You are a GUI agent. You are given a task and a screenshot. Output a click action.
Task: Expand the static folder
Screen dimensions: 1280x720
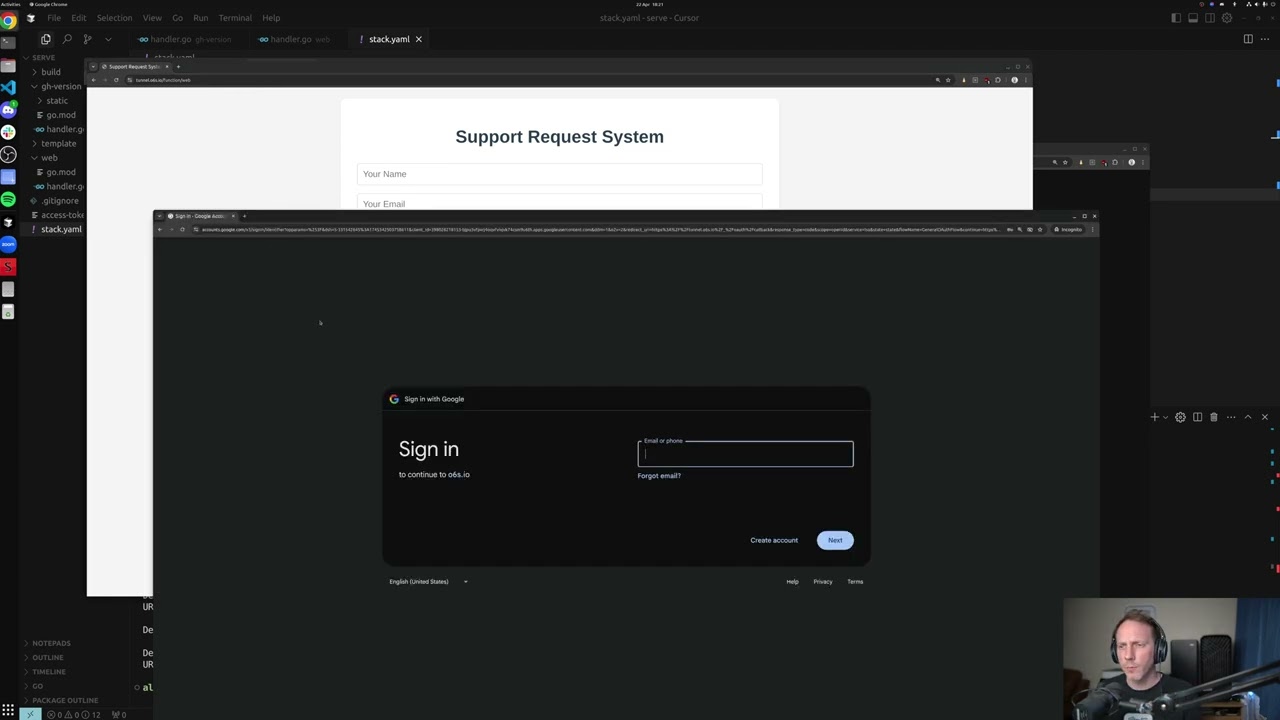tap(57, 101)
